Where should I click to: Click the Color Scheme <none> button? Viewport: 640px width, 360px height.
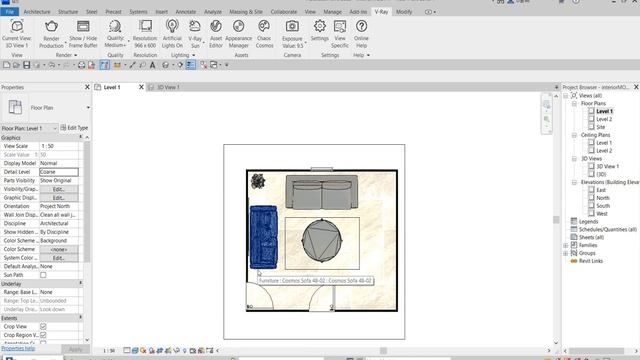[59, 249]
